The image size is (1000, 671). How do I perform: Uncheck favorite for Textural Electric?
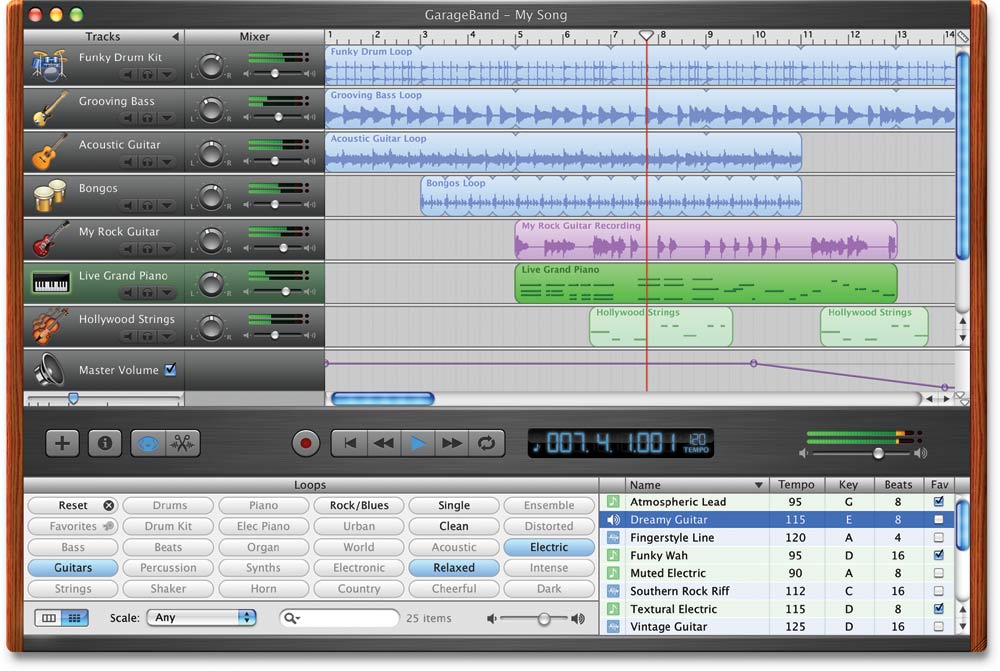pos(939,608)
